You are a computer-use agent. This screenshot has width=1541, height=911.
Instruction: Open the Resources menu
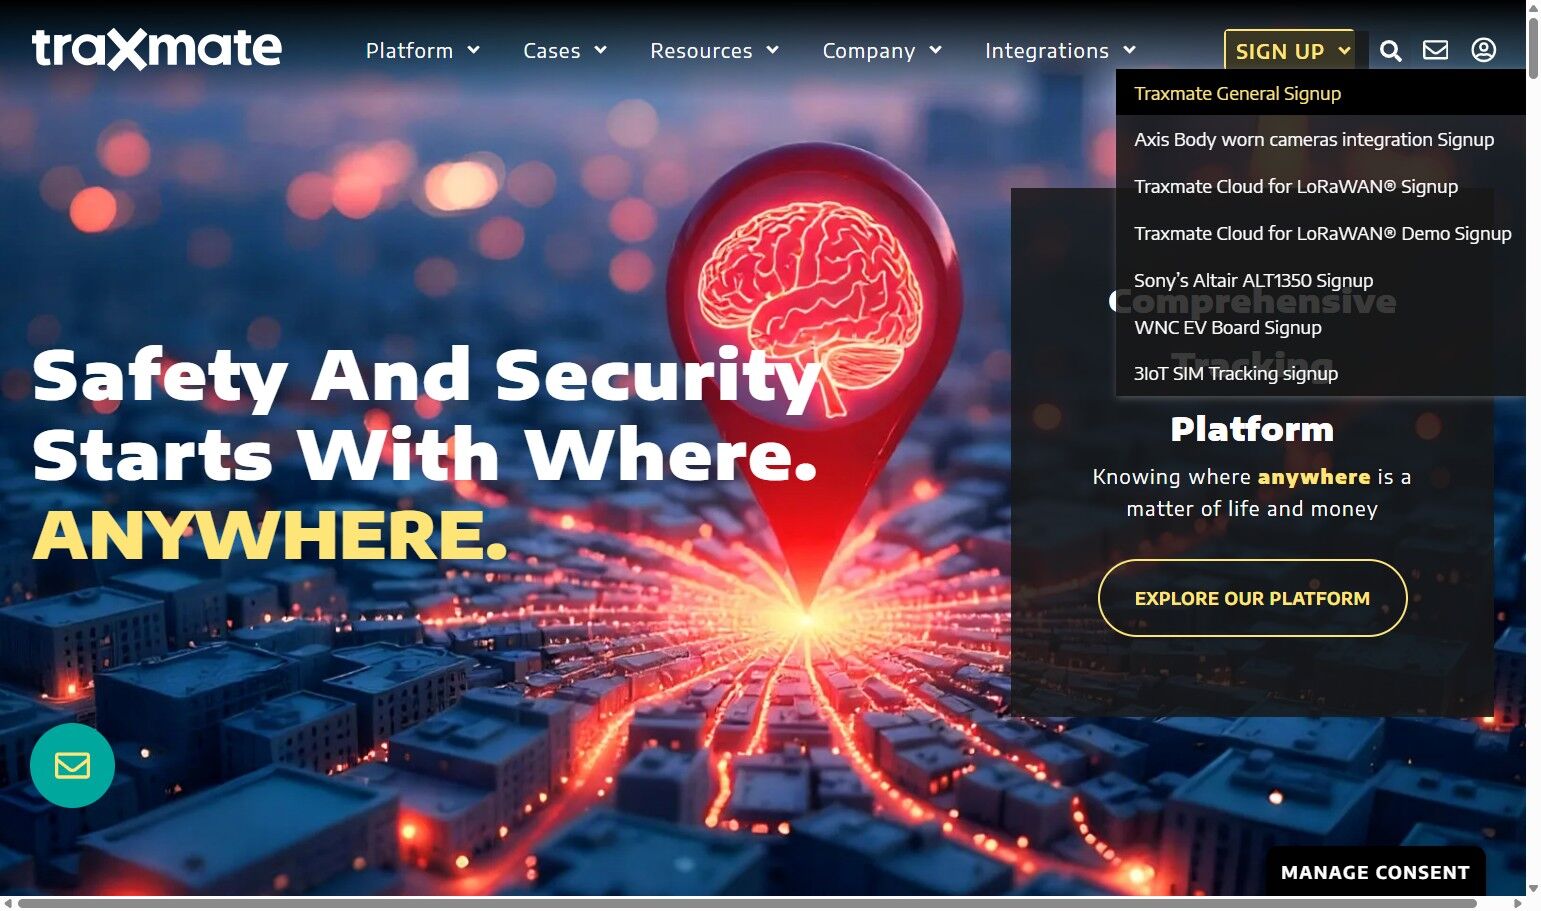pos(714,51)
